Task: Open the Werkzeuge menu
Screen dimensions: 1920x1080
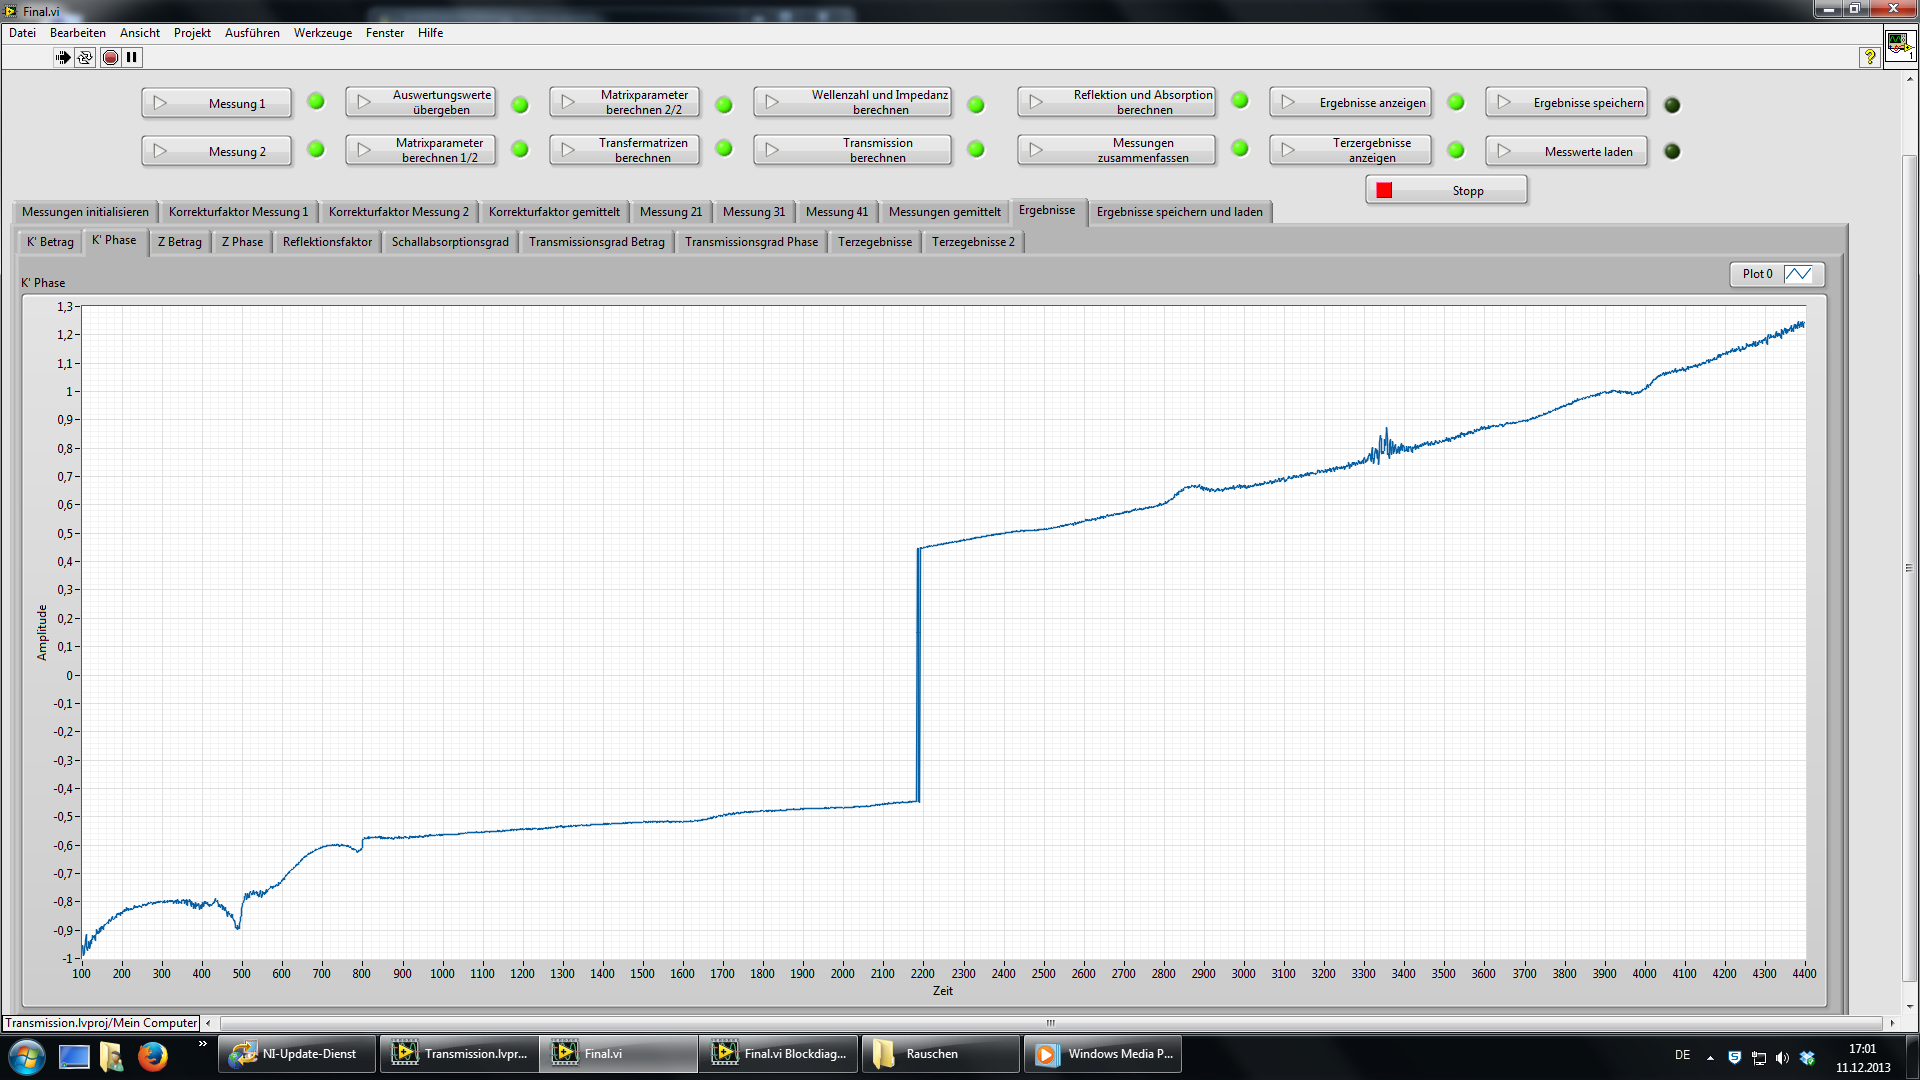Action: [322, 33]
